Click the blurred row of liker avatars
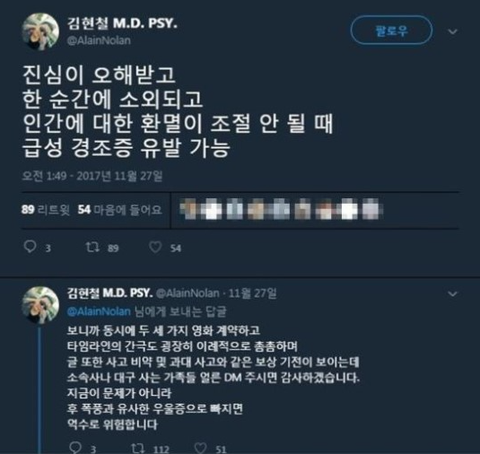This screenshot has width=480, height=454. coord(281,209)
